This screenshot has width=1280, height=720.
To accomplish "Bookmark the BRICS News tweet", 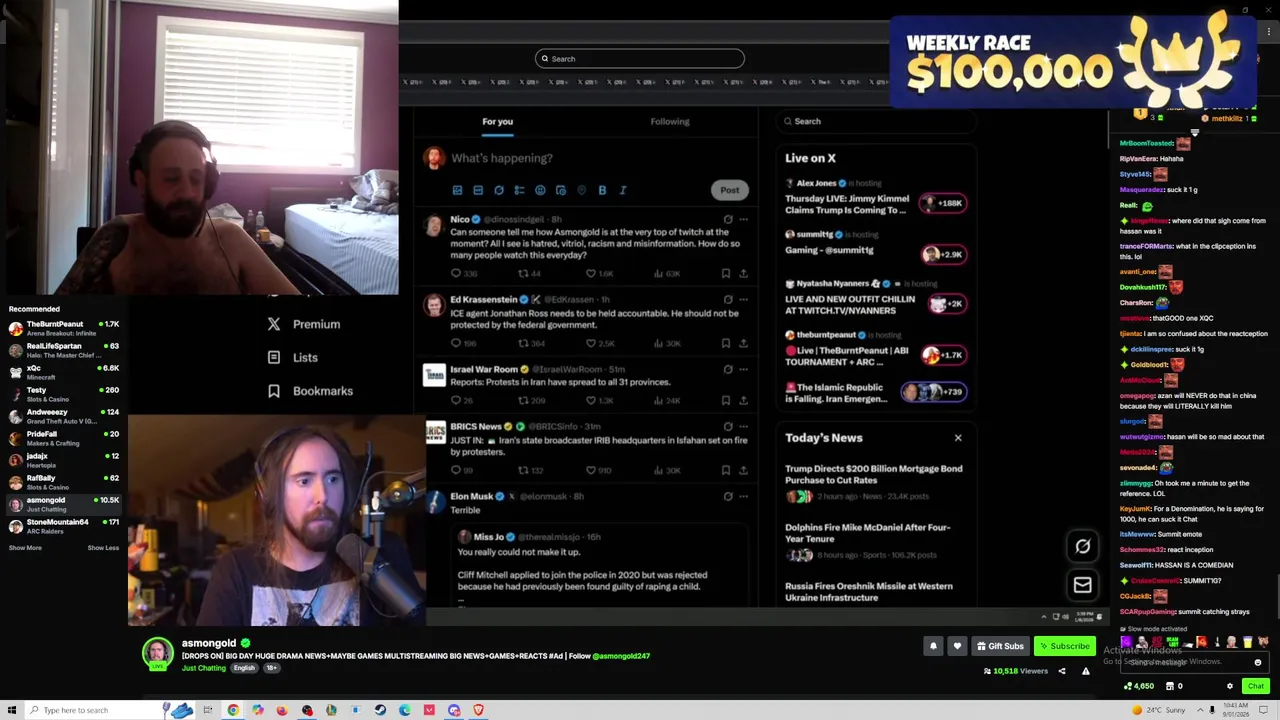I will click(726, 470).
